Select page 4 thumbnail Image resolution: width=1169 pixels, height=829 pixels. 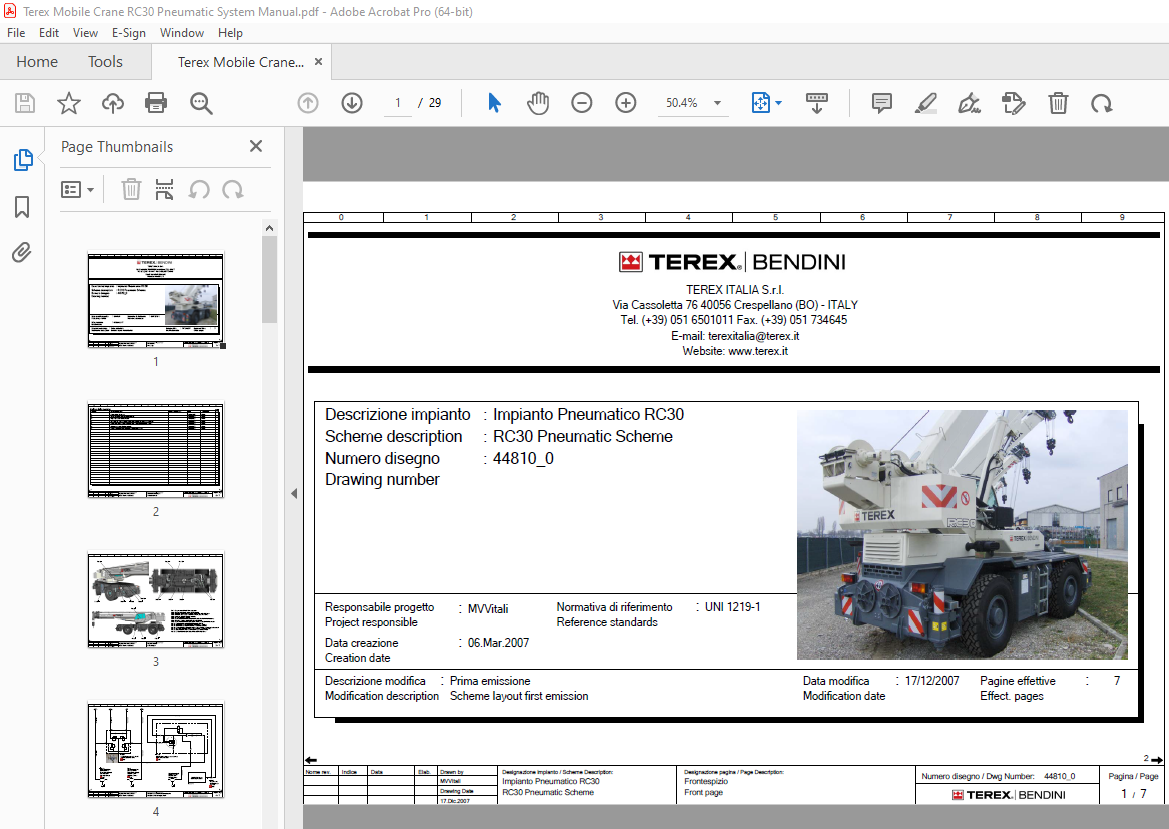156,750
